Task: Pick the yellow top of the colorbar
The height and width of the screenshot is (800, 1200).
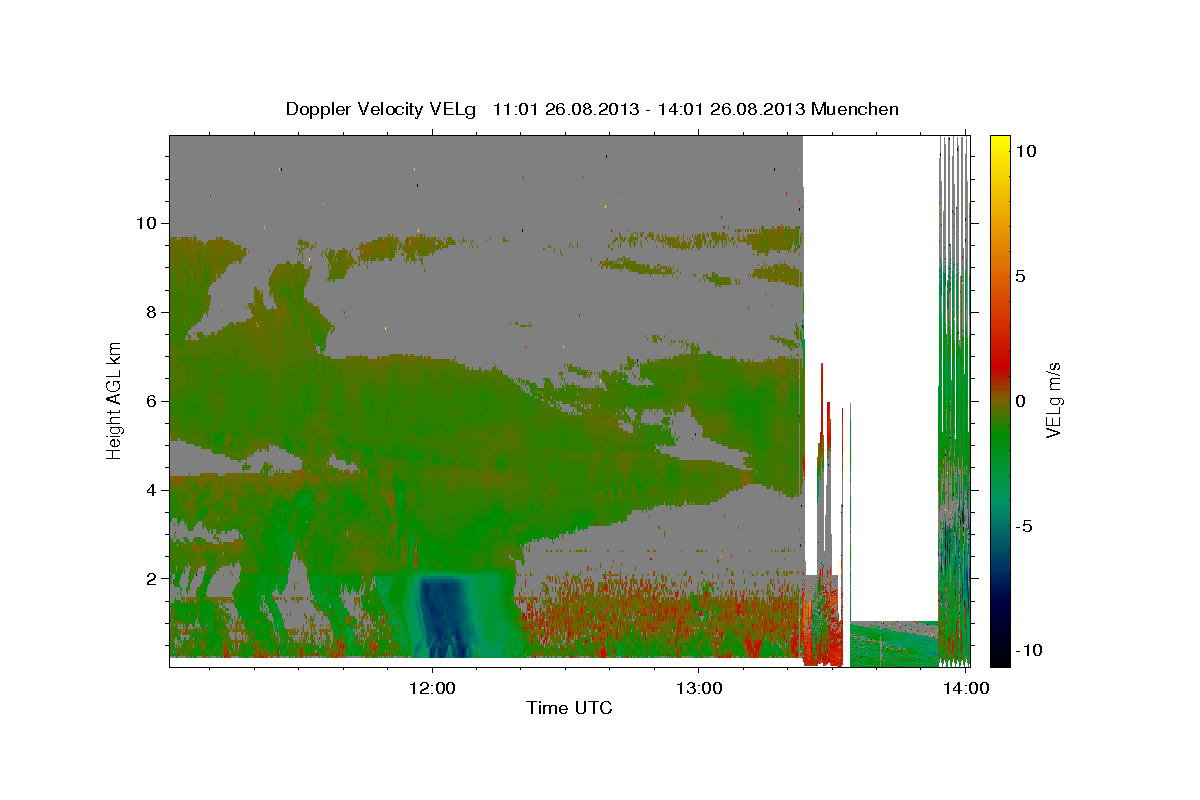Action: click(x=999, y=145)
